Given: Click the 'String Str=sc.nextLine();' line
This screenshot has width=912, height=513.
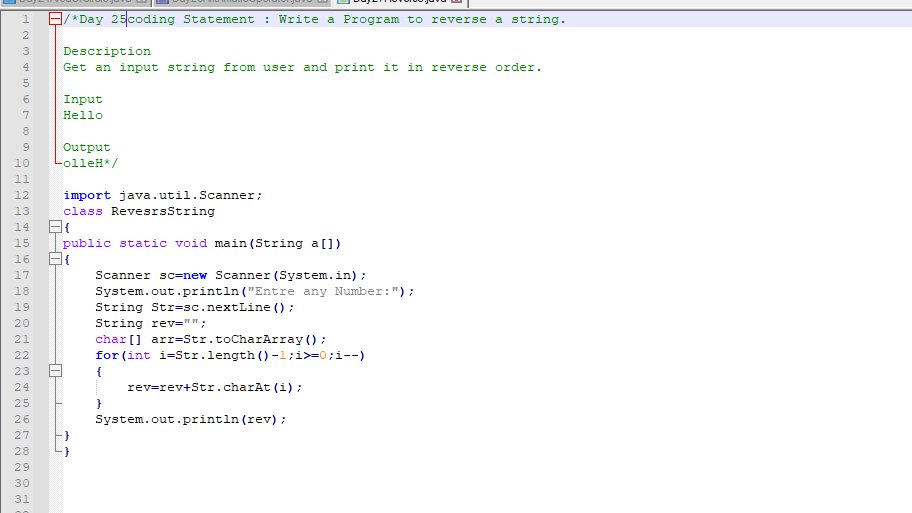Looking at the screenshot, I should point(195,307).
